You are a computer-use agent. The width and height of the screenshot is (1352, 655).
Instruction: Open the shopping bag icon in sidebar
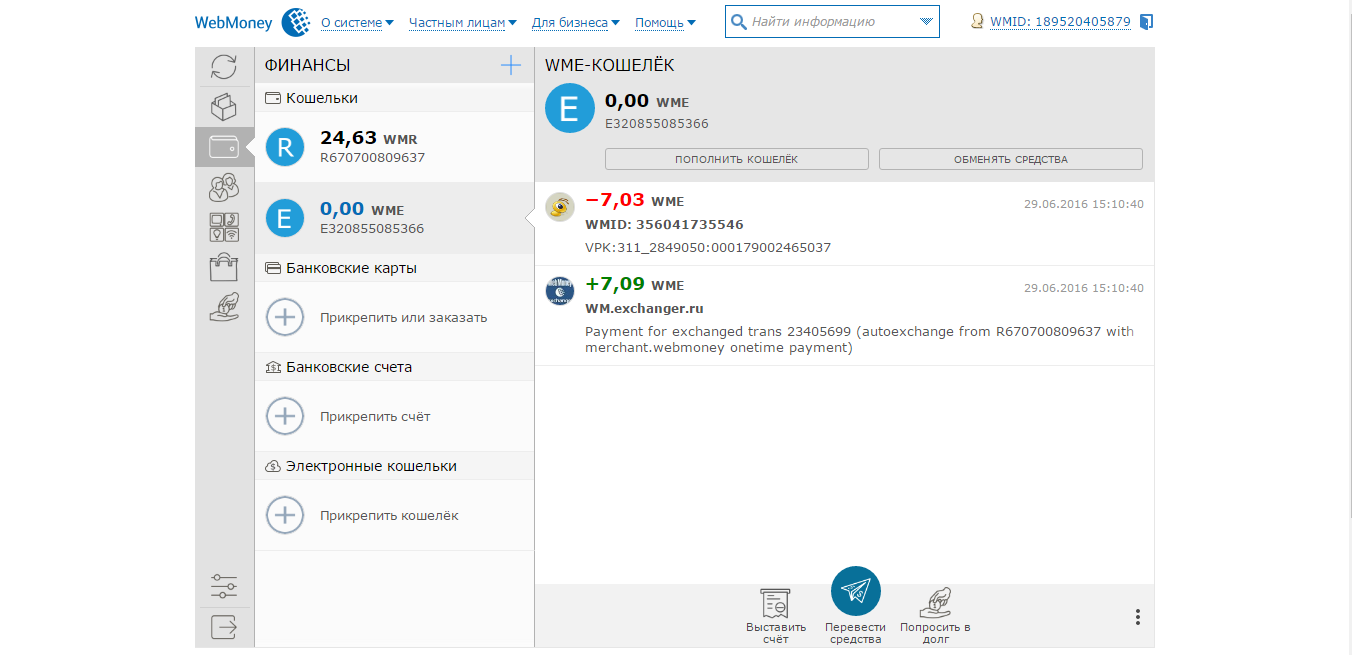[224, 267]
